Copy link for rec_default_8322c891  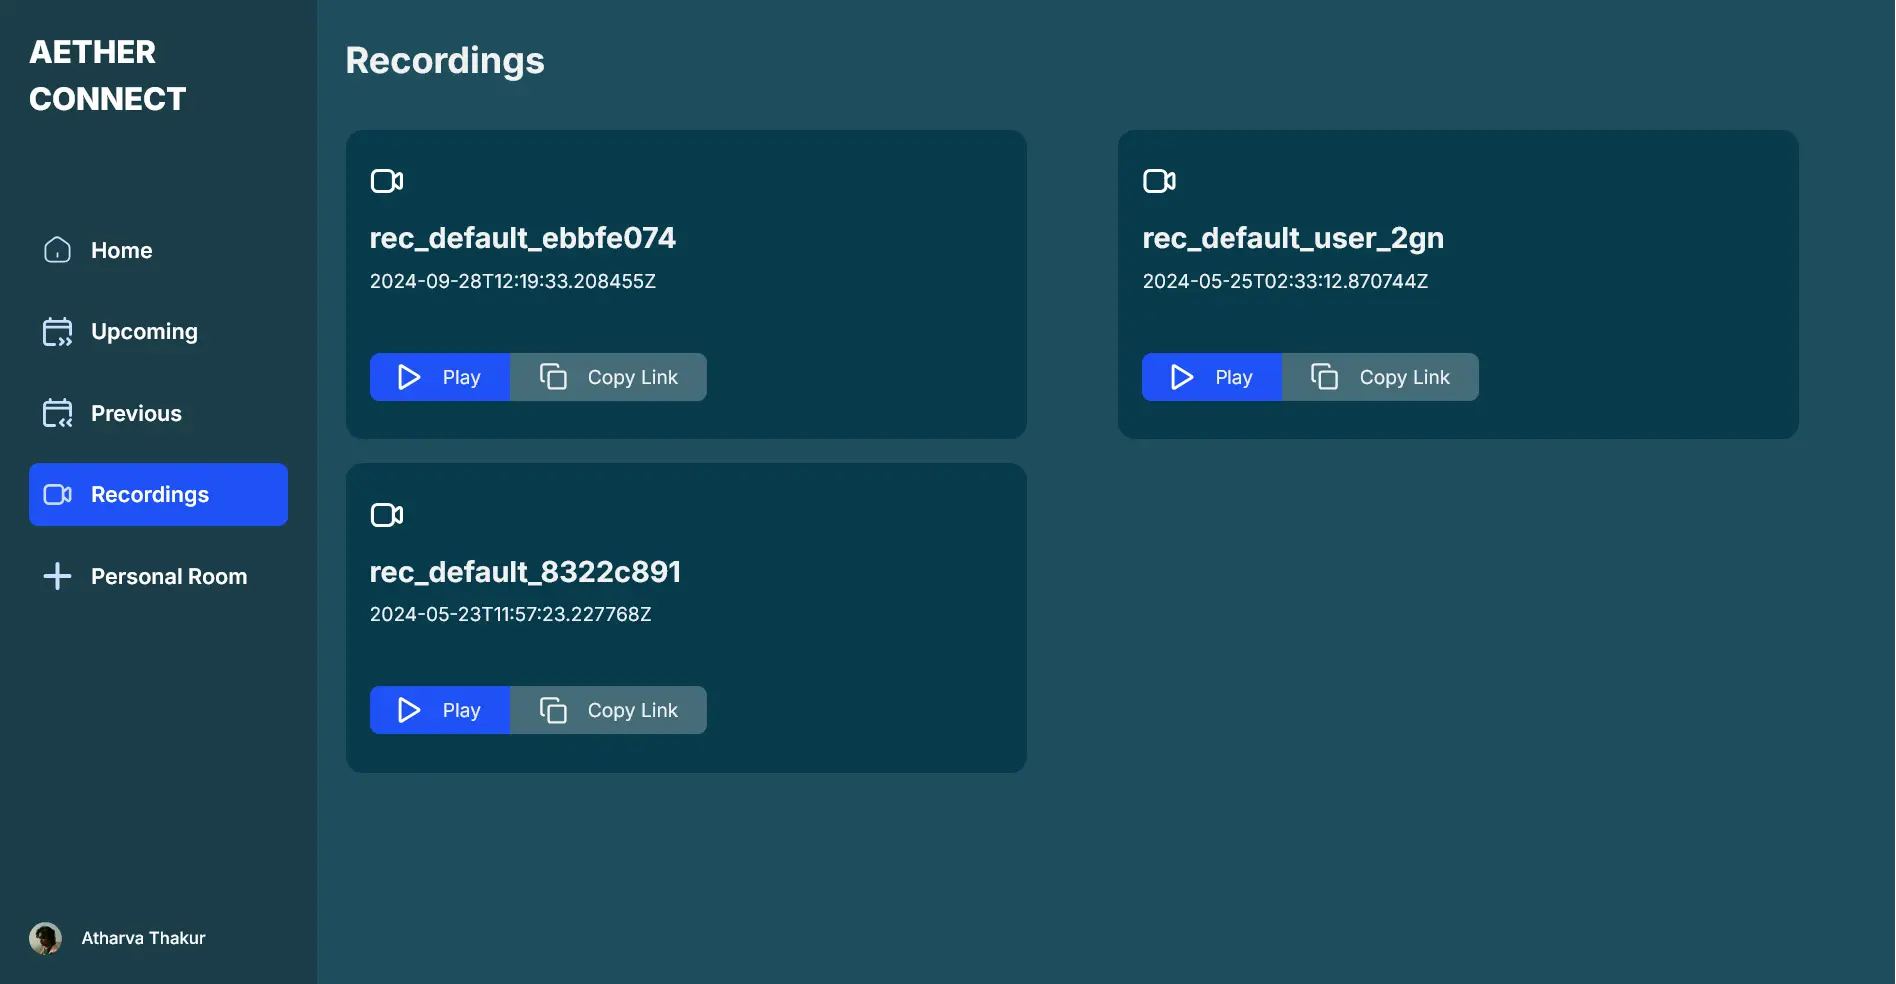(x=608, y=710)
